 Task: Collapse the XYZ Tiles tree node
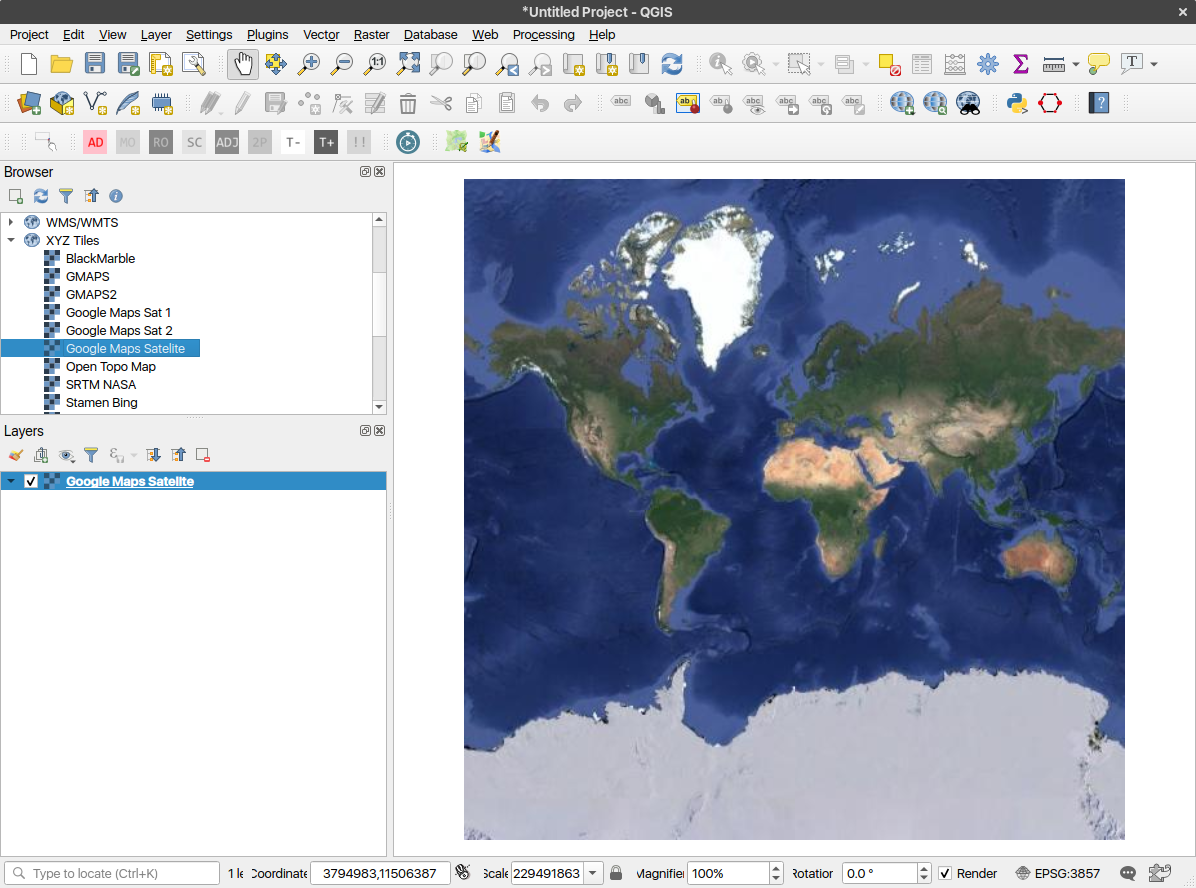point(11,240)
